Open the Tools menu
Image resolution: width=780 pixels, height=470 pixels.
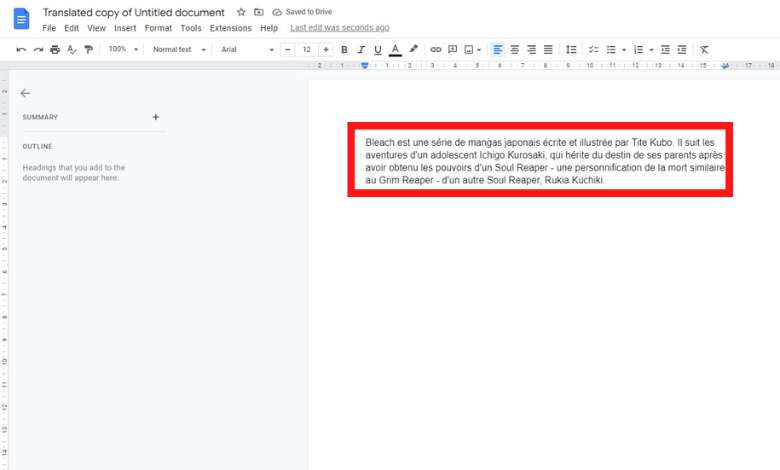point(191,28)
